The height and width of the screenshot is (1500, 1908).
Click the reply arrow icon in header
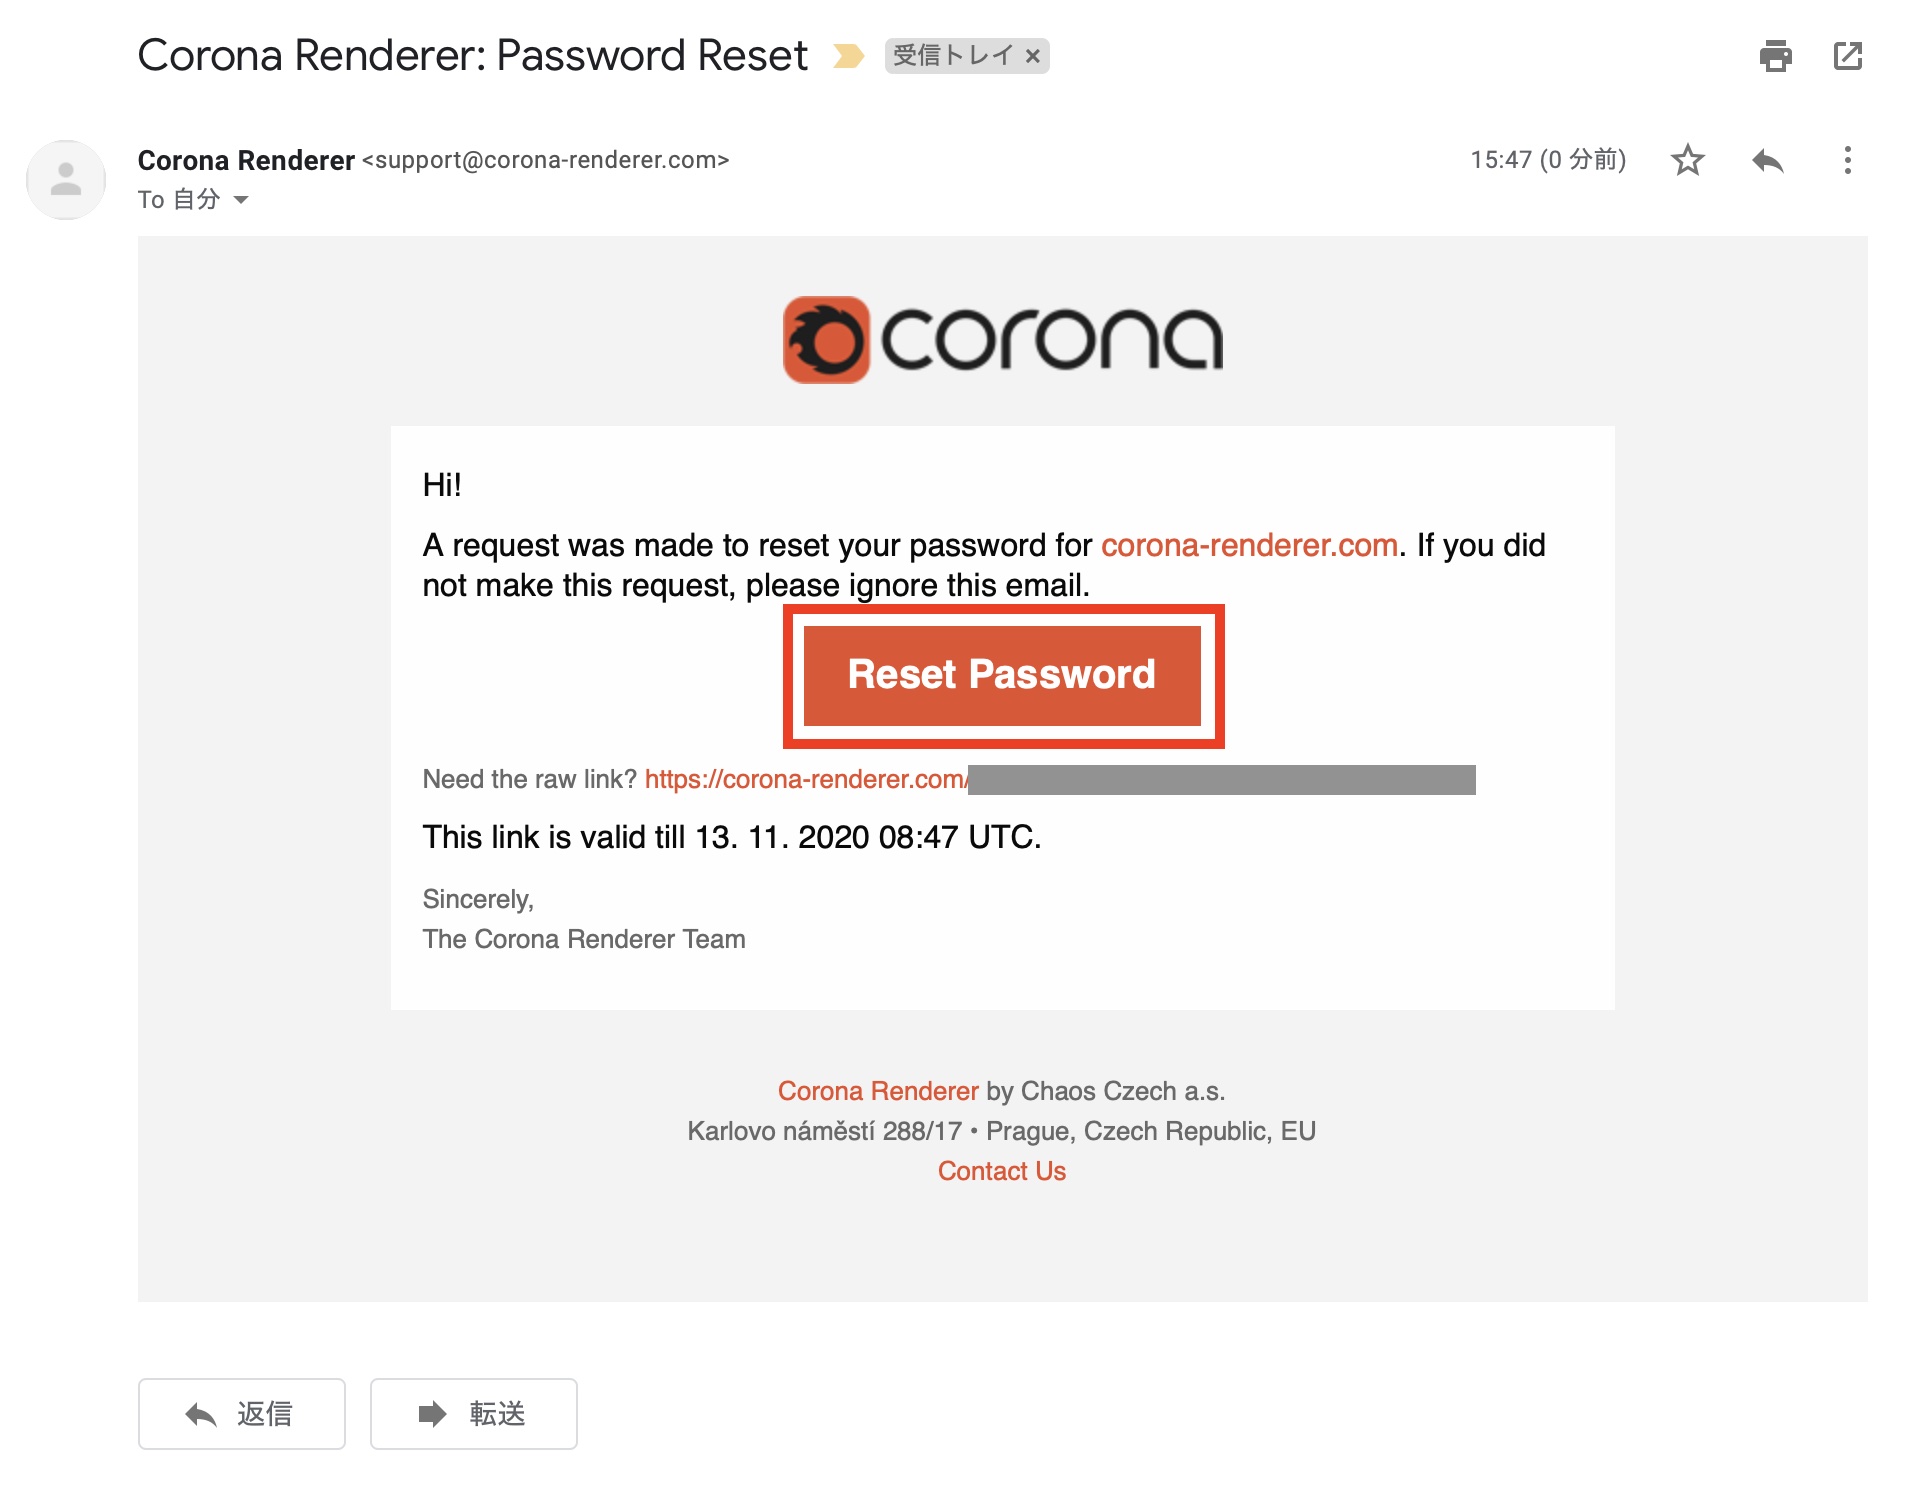coord(1767,160)
